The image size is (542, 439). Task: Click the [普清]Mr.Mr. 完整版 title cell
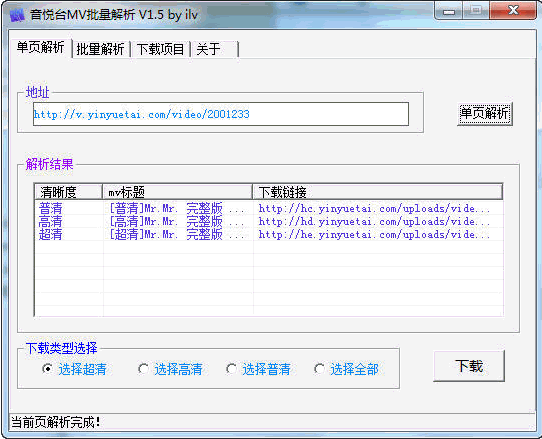click(x=177, y=208)
